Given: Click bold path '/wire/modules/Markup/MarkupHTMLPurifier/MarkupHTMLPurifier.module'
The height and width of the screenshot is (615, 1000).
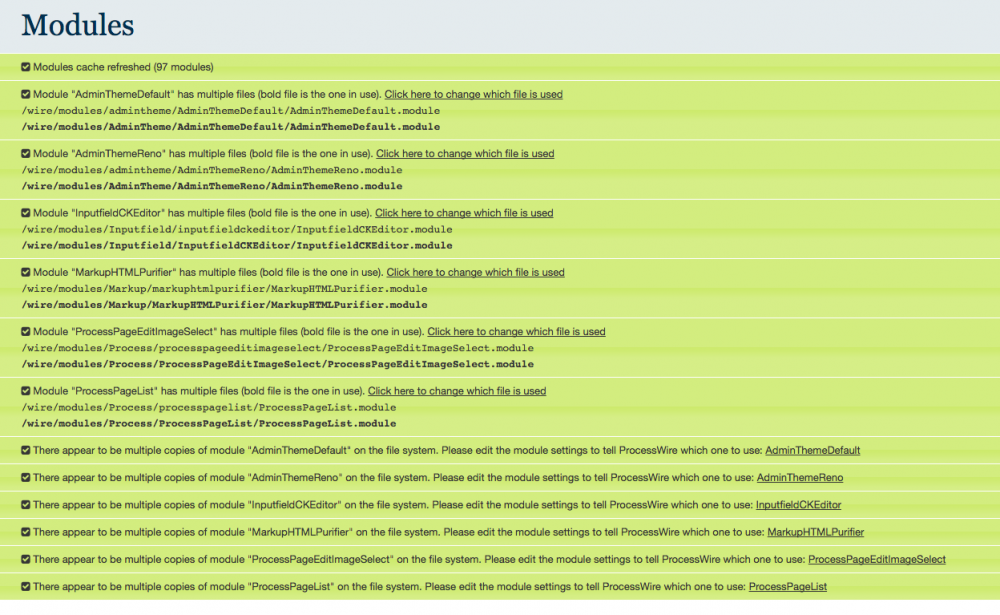Looking at the screenshot, I should click(224, 305).
